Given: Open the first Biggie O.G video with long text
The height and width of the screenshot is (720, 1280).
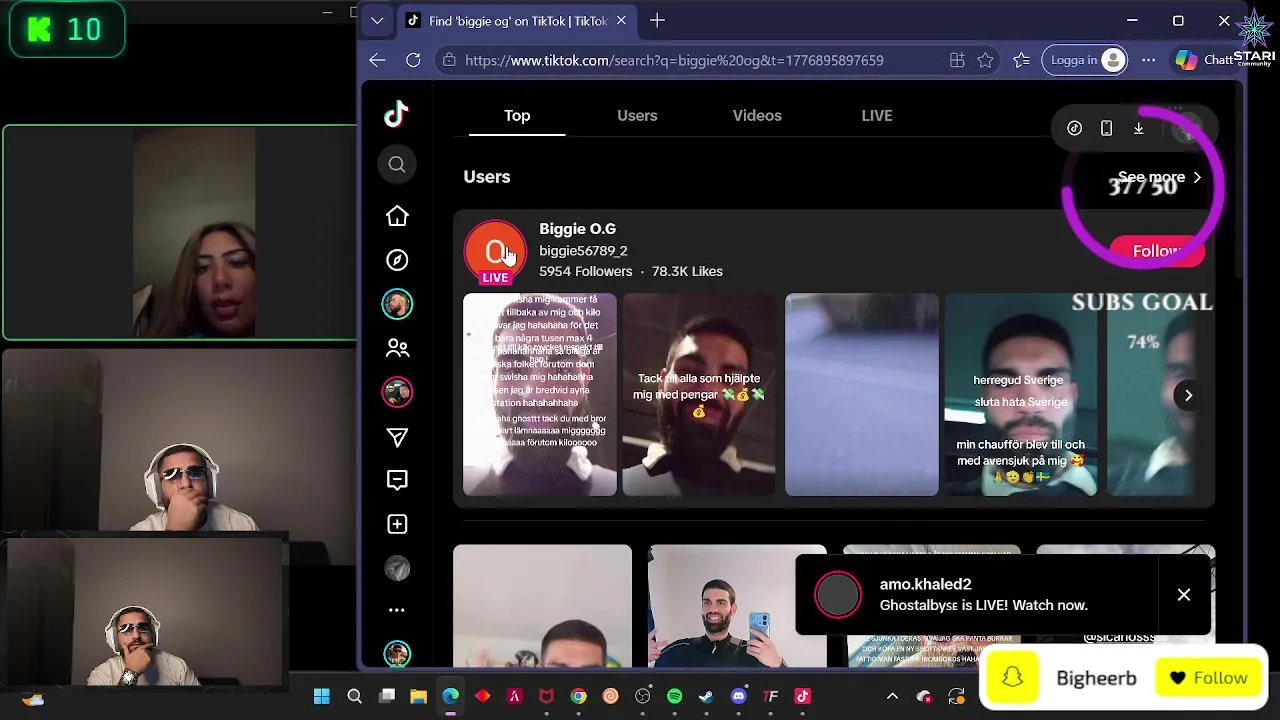Looking at the screenshot, I should tap(540, 394).
